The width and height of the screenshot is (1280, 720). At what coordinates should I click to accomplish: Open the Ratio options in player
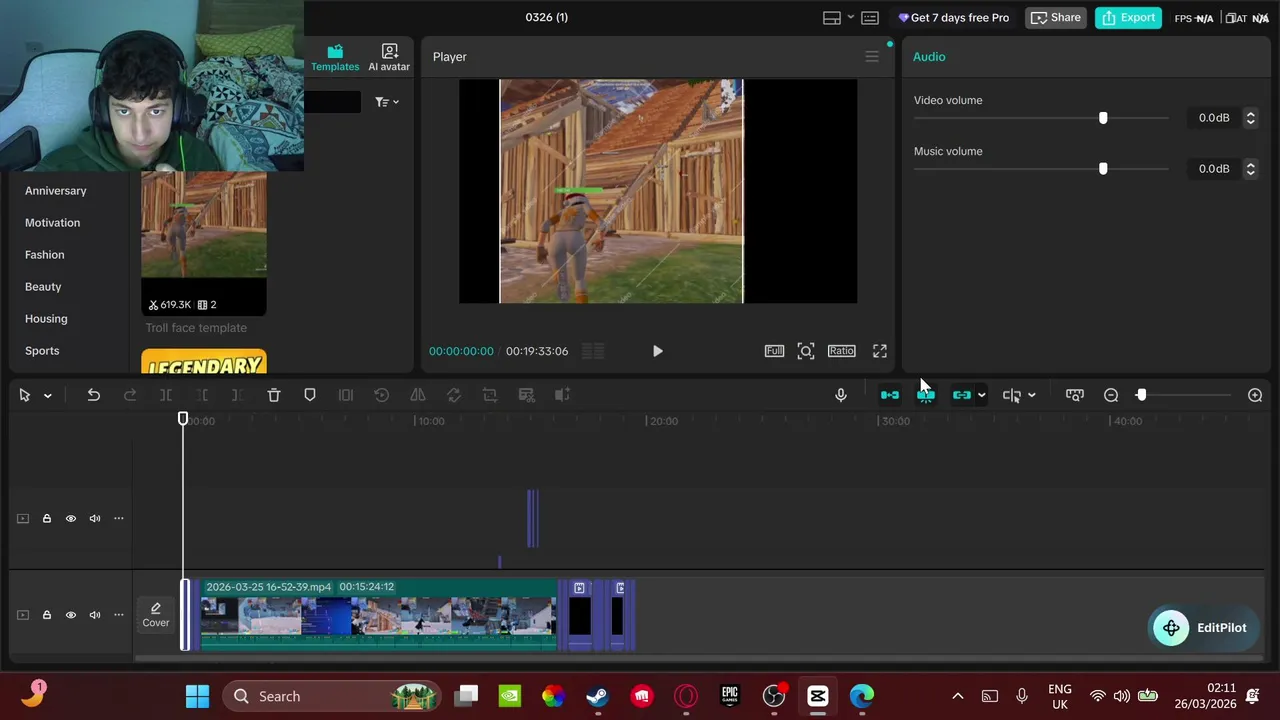pos(841,351)
